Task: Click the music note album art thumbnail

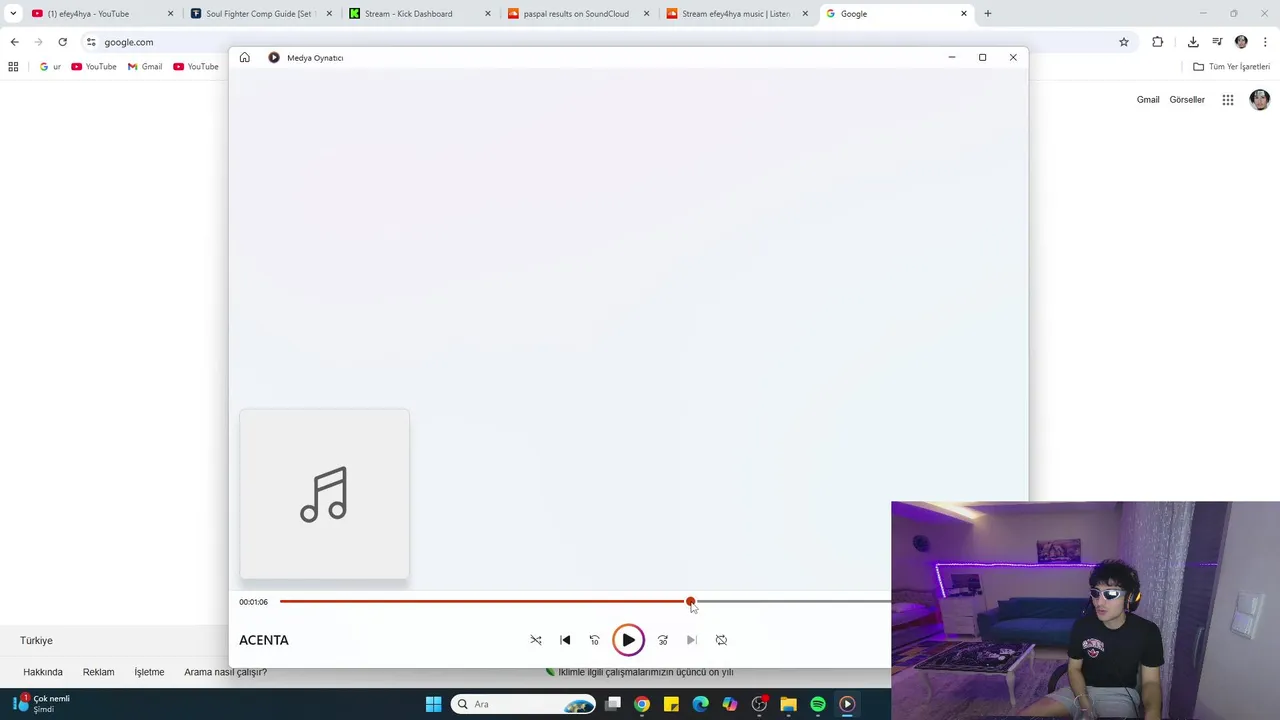Action: [x=324, y=494]
